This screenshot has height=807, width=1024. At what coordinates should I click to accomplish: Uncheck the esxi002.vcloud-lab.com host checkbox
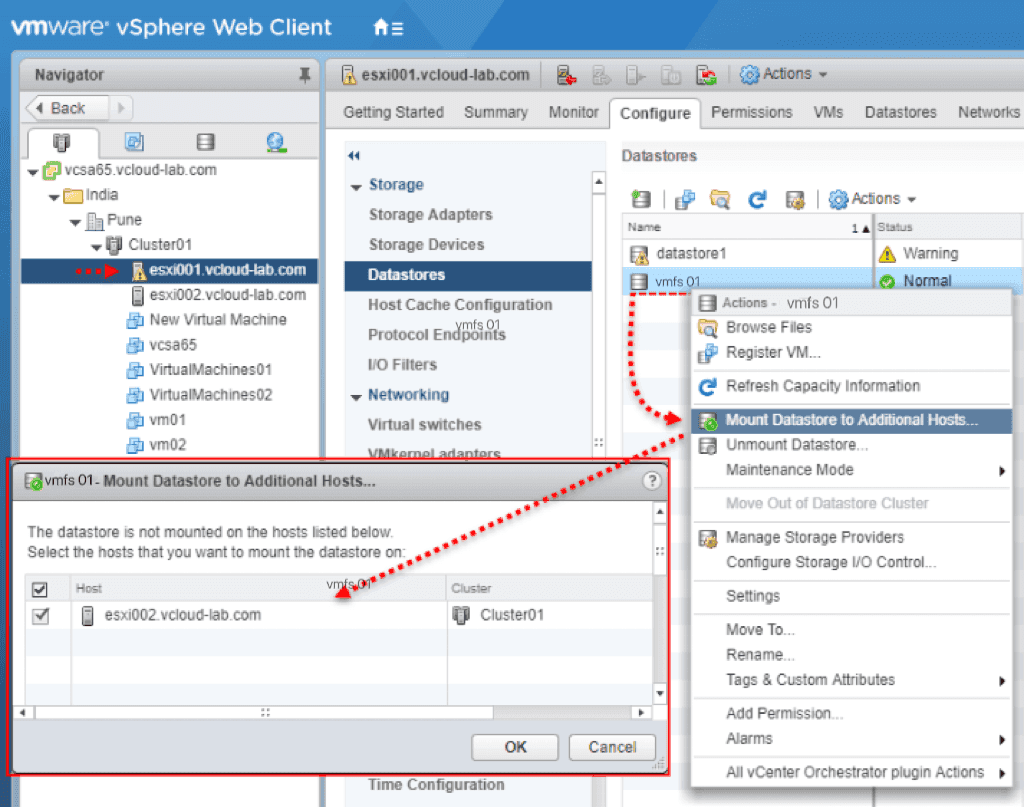pos(40,616)
